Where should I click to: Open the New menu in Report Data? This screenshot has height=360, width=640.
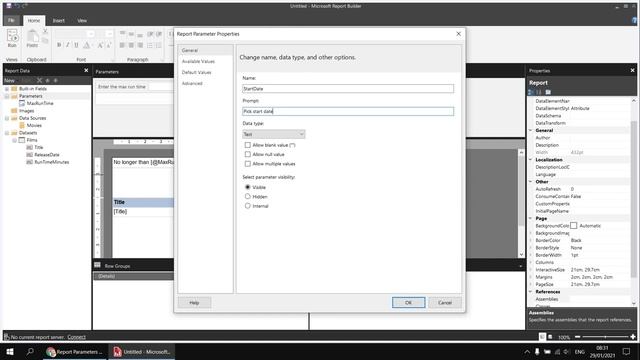click(x=10, y=80)
